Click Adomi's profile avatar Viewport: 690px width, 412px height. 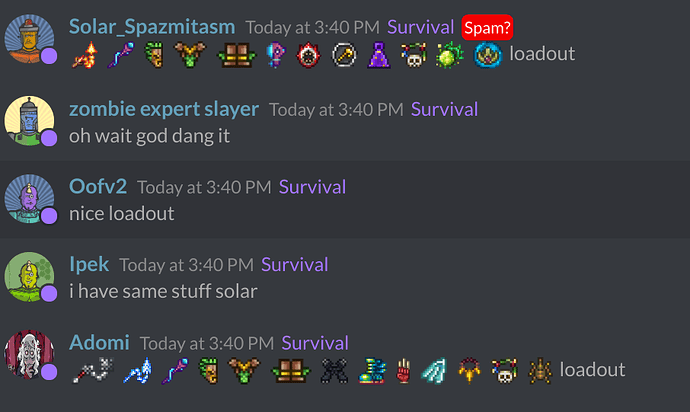click(x=29, y=355)
